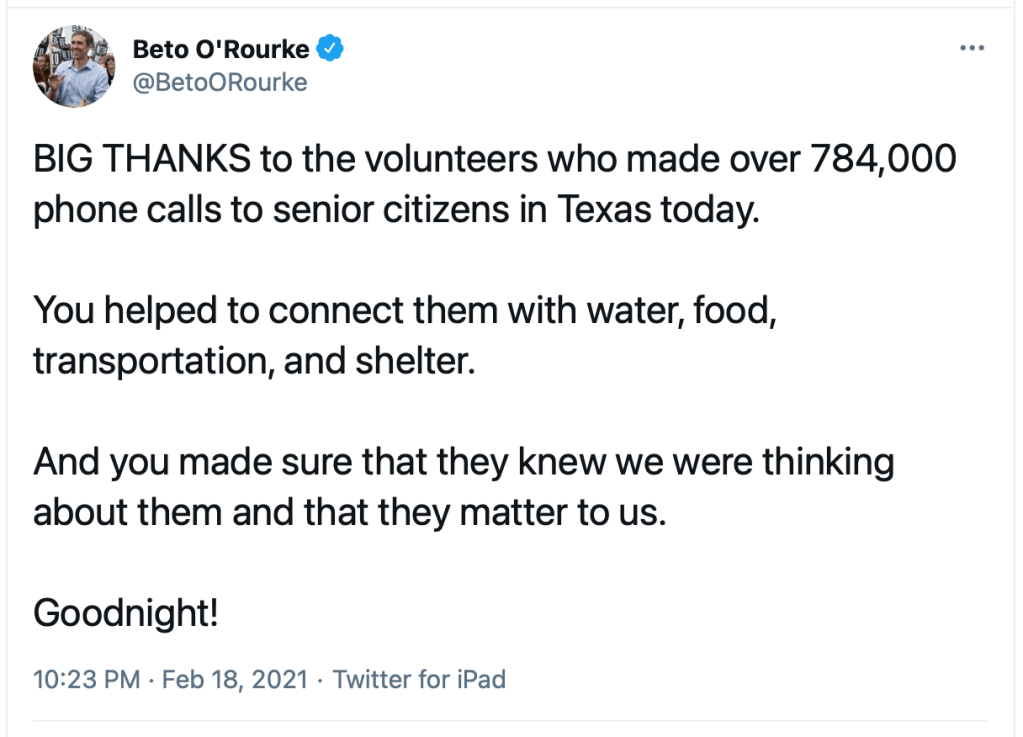The height and width of the screenshot is (737, 1023).
Task: Click the 10:23 PM timestamp
Action: click(x=86, y=680)
